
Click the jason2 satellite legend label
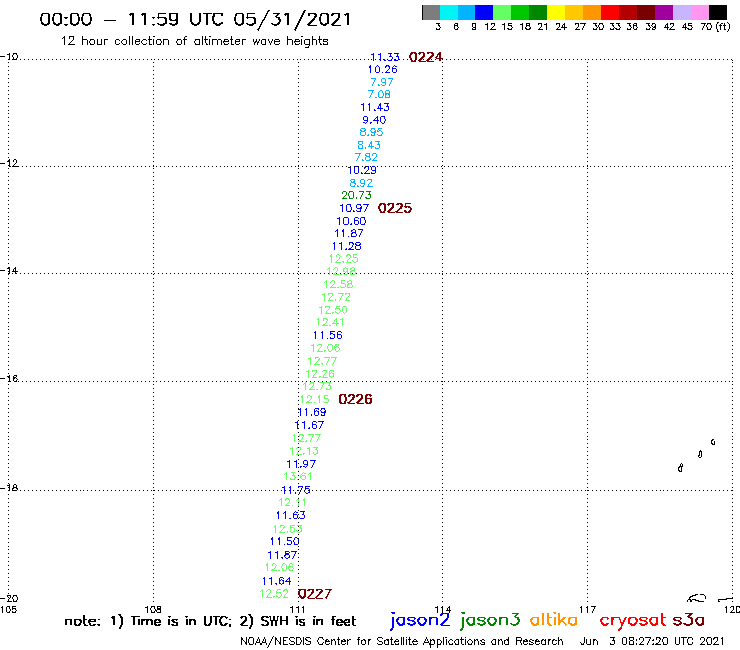point(420,620)
